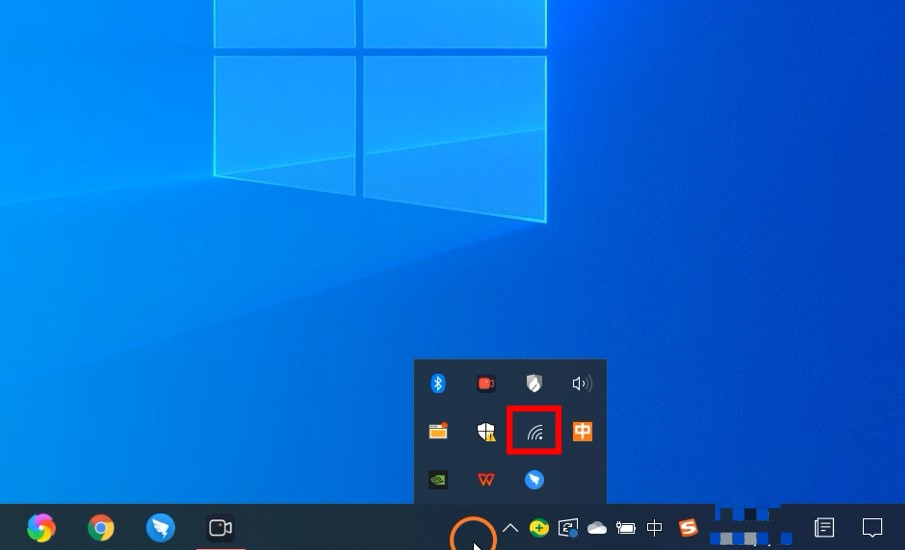Image resolution: width=905 pixels, height=550 pixels.
Task: Launch Google Chrome from taskbar
Action: coord(101,527)
